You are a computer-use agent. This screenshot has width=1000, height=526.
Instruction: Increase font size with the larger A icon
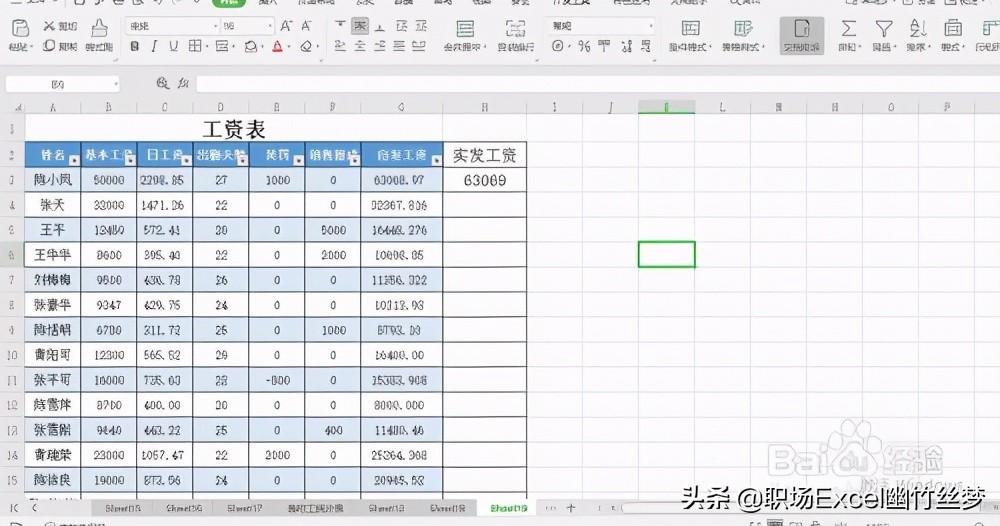click(286, 26)
